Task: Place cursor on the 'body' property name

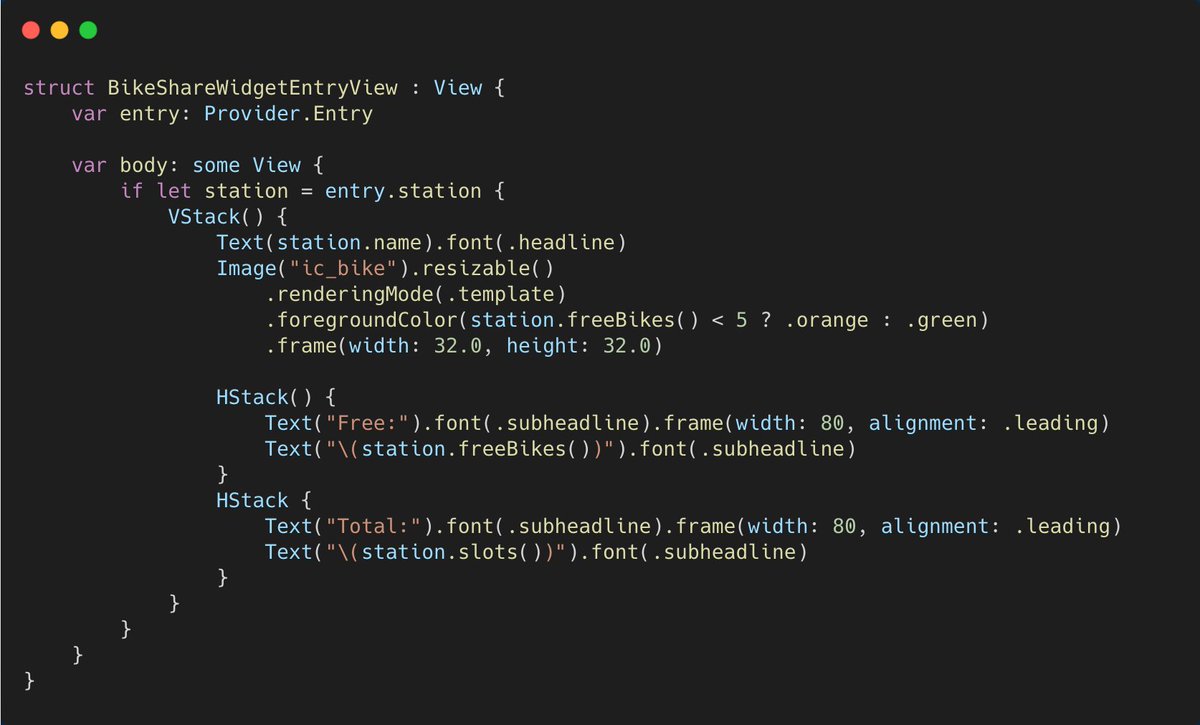Action: coord(144,165)
